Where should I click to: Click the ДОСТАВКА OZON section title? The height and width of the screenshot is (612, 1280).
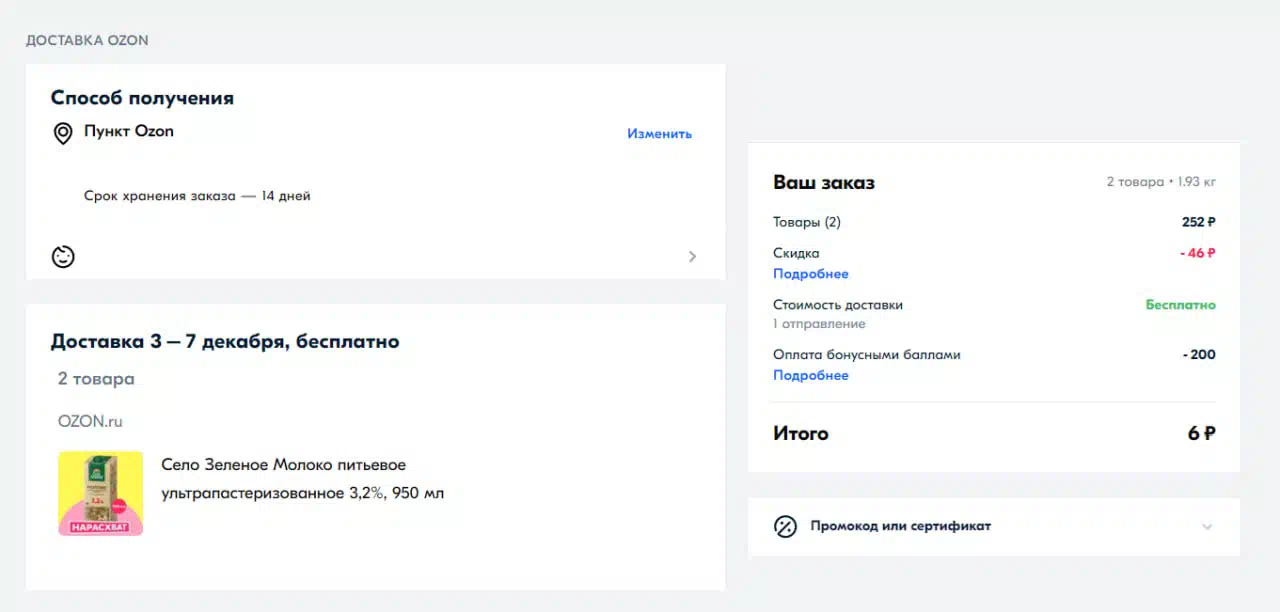pyautogui.click(x=87, y=41)
